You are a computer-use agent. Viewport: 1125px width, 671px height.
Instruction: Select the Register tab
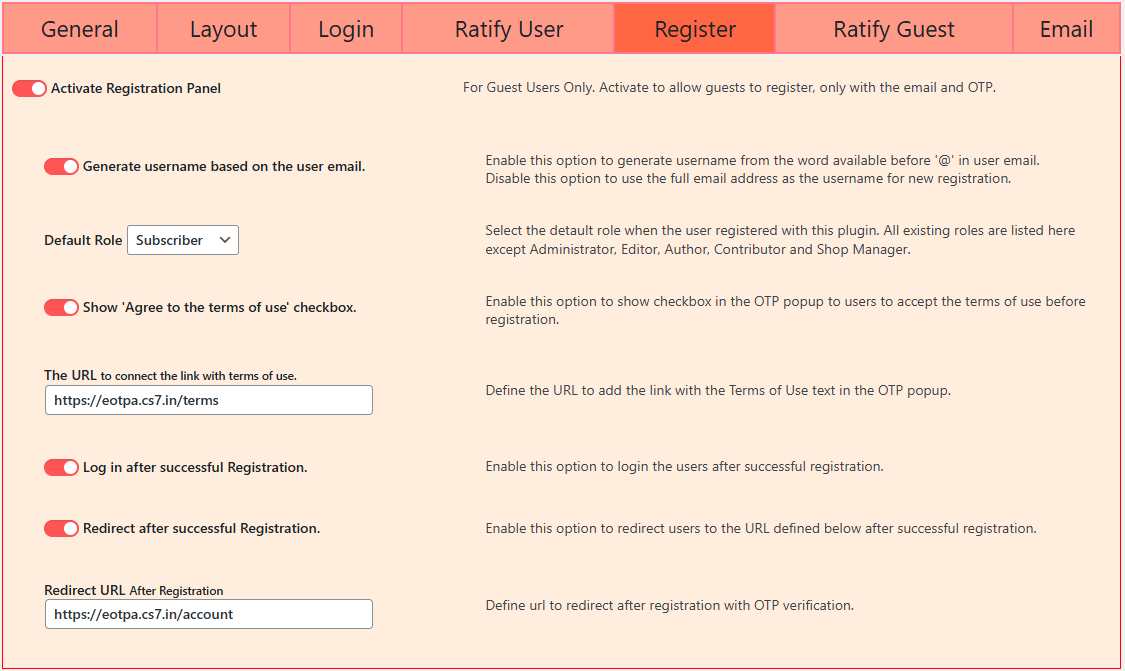coord(695,29)
